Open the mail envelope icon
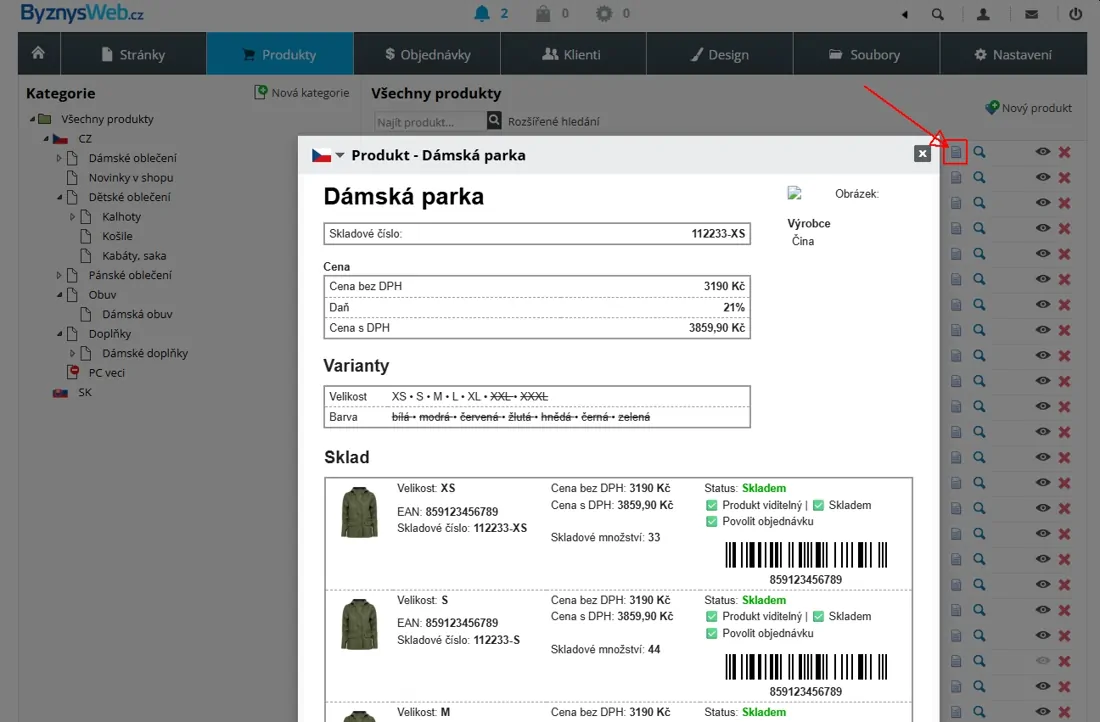The width and height of the screenshot is (1100, 722). tap(1031, 14)
